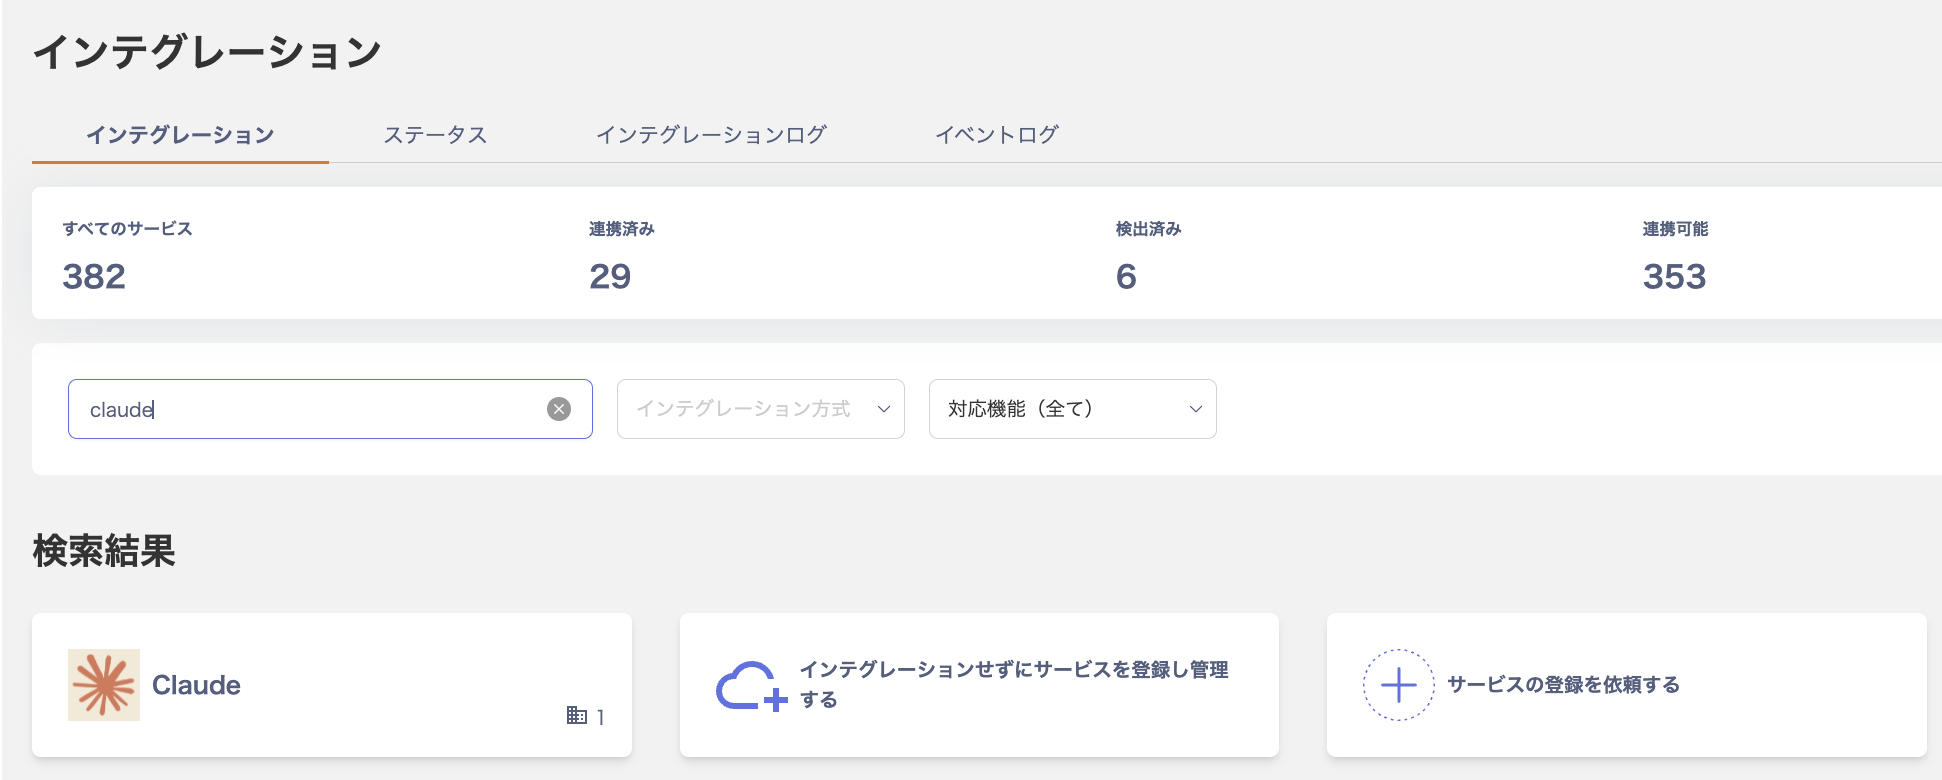This screenshot has height=780, width=1942.
Task: Clear the search field with X icon
Action: (x=559, y=409)
